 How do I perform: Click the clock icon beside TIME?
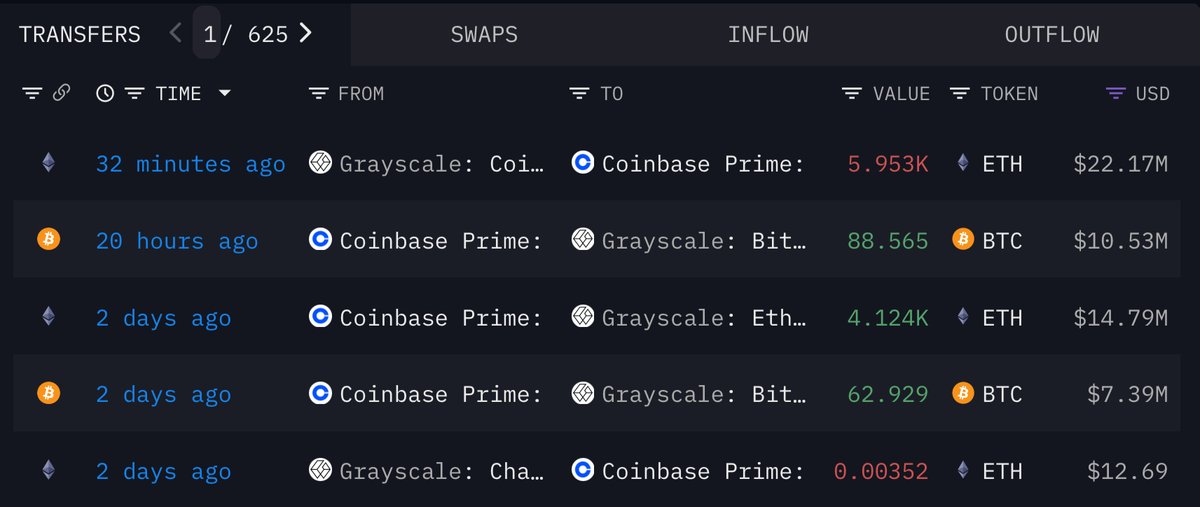click(x=105, y=93)
